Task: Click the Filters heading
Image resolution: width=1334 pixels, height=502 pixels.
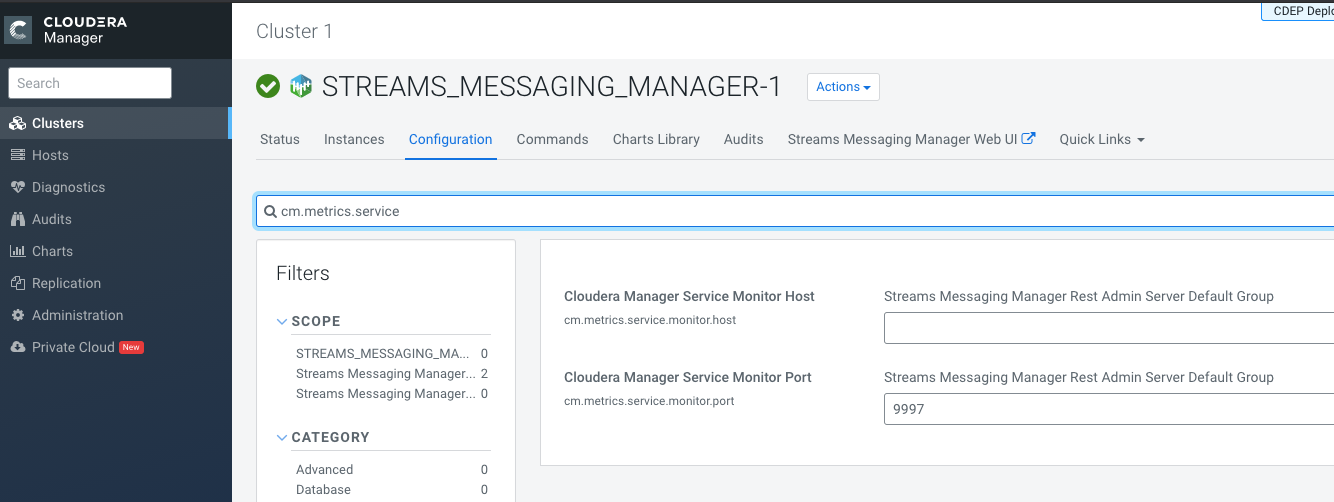Action: click(303, 273)
